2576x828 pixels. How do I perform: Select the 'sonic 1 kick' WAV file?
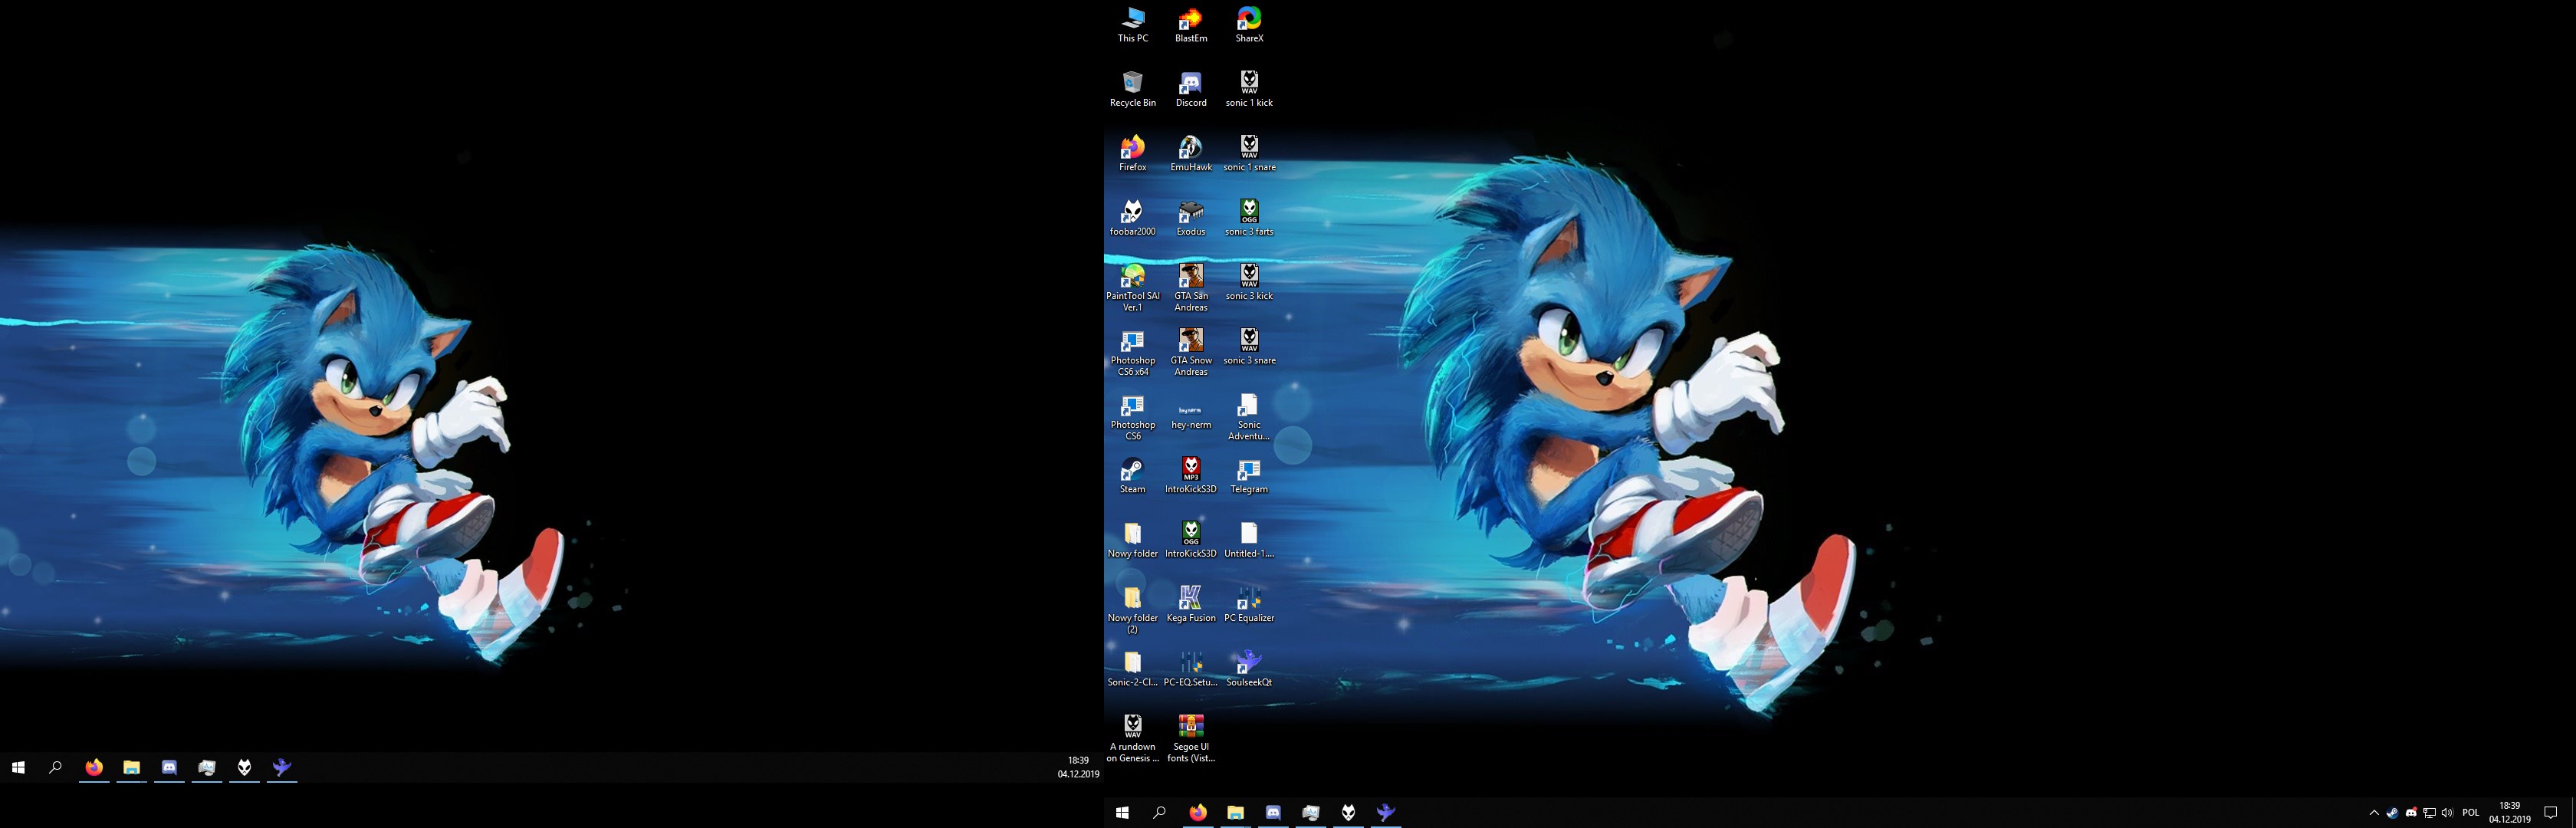1249,89
